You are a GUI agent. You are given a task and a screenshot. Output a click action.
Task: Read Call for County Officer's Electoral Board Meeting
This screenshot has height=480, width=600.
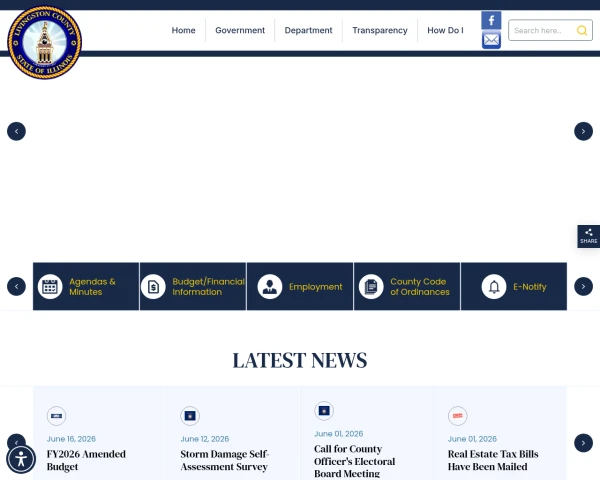pos(354,461)
